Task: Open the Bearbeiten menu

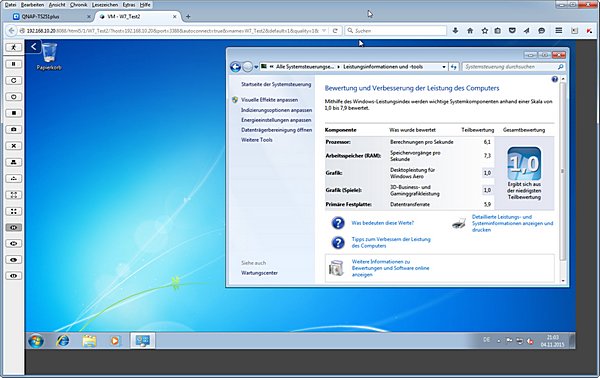Action: (32, 5)
